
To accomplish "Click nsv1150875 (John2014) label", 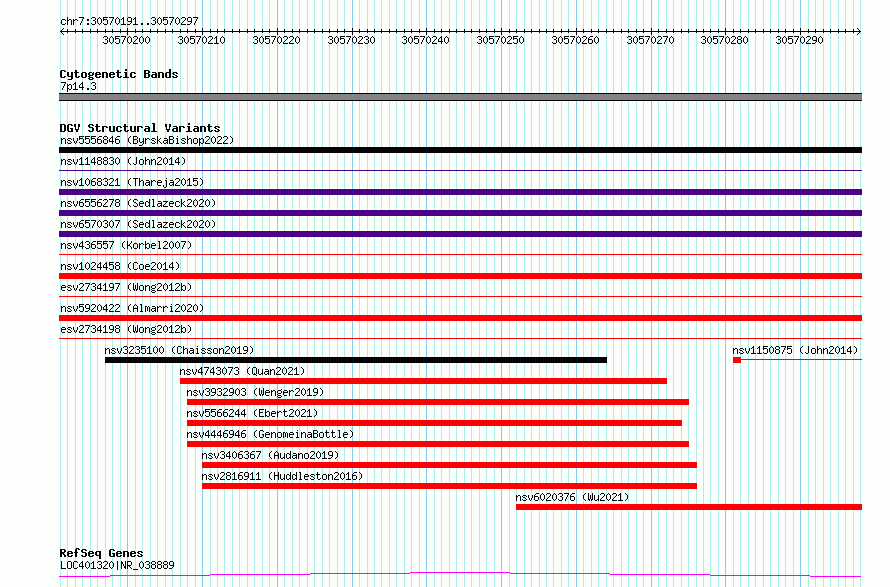I will [x=795, y=350].
